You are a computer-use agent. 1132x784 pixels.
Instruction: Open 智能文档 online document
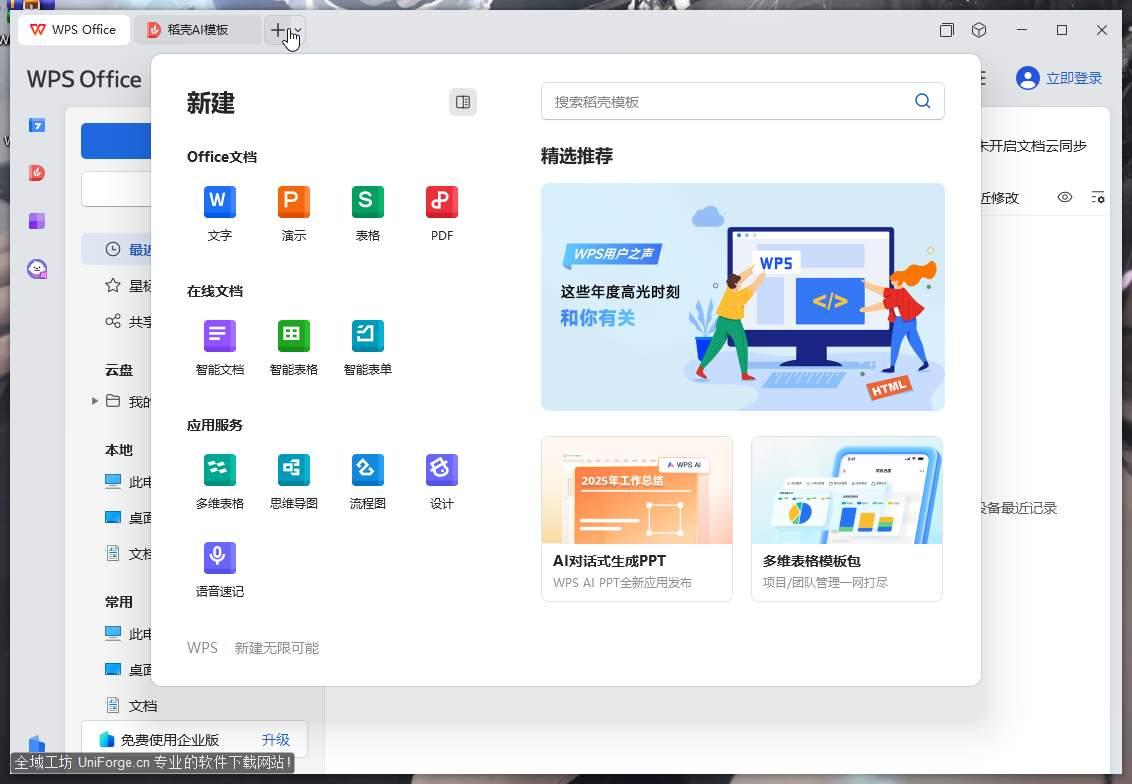[x=219, y=348]
